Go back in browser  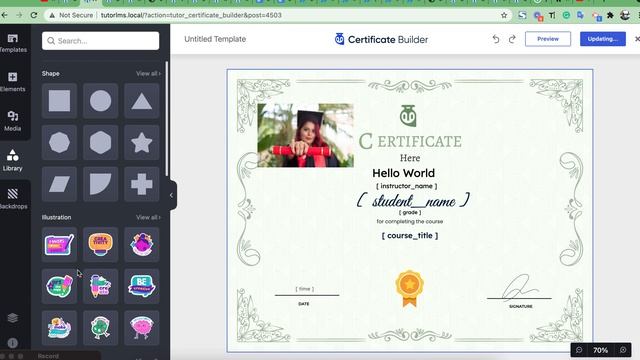tap(4, 15)
